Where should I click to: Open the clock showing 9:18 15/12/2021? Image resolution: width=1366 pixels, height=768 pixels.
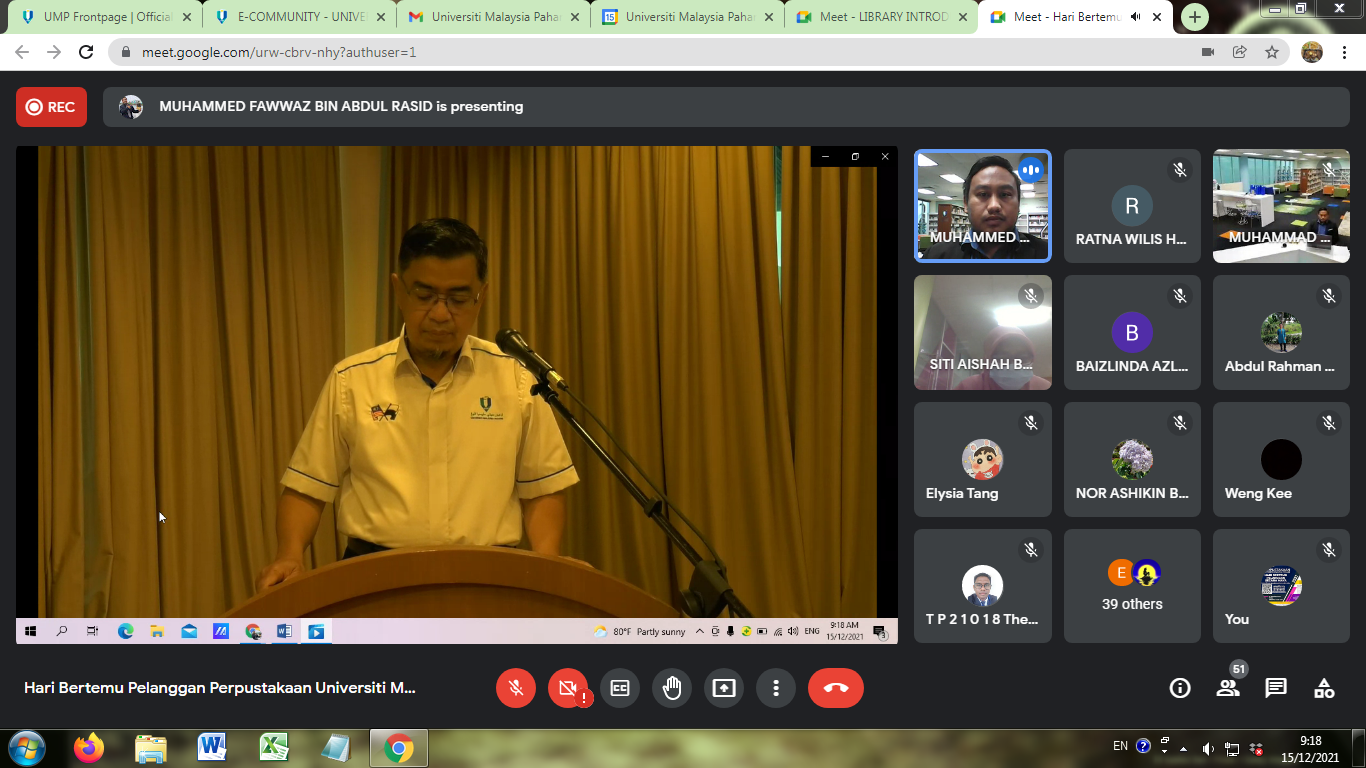tap(1310, 749)
